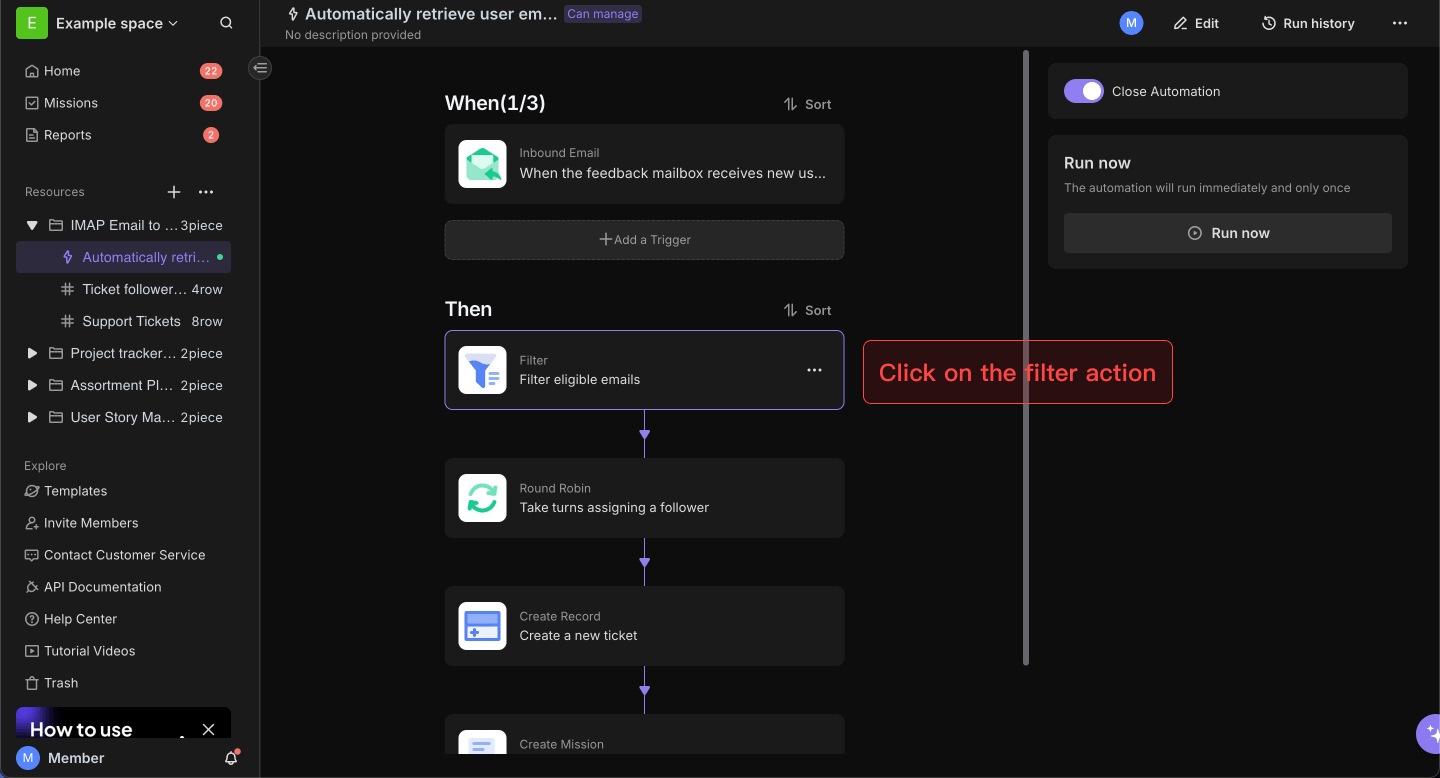Screen dimensions: 1440x778
Task: Click the Run now button
Action: pos(1227,233)
